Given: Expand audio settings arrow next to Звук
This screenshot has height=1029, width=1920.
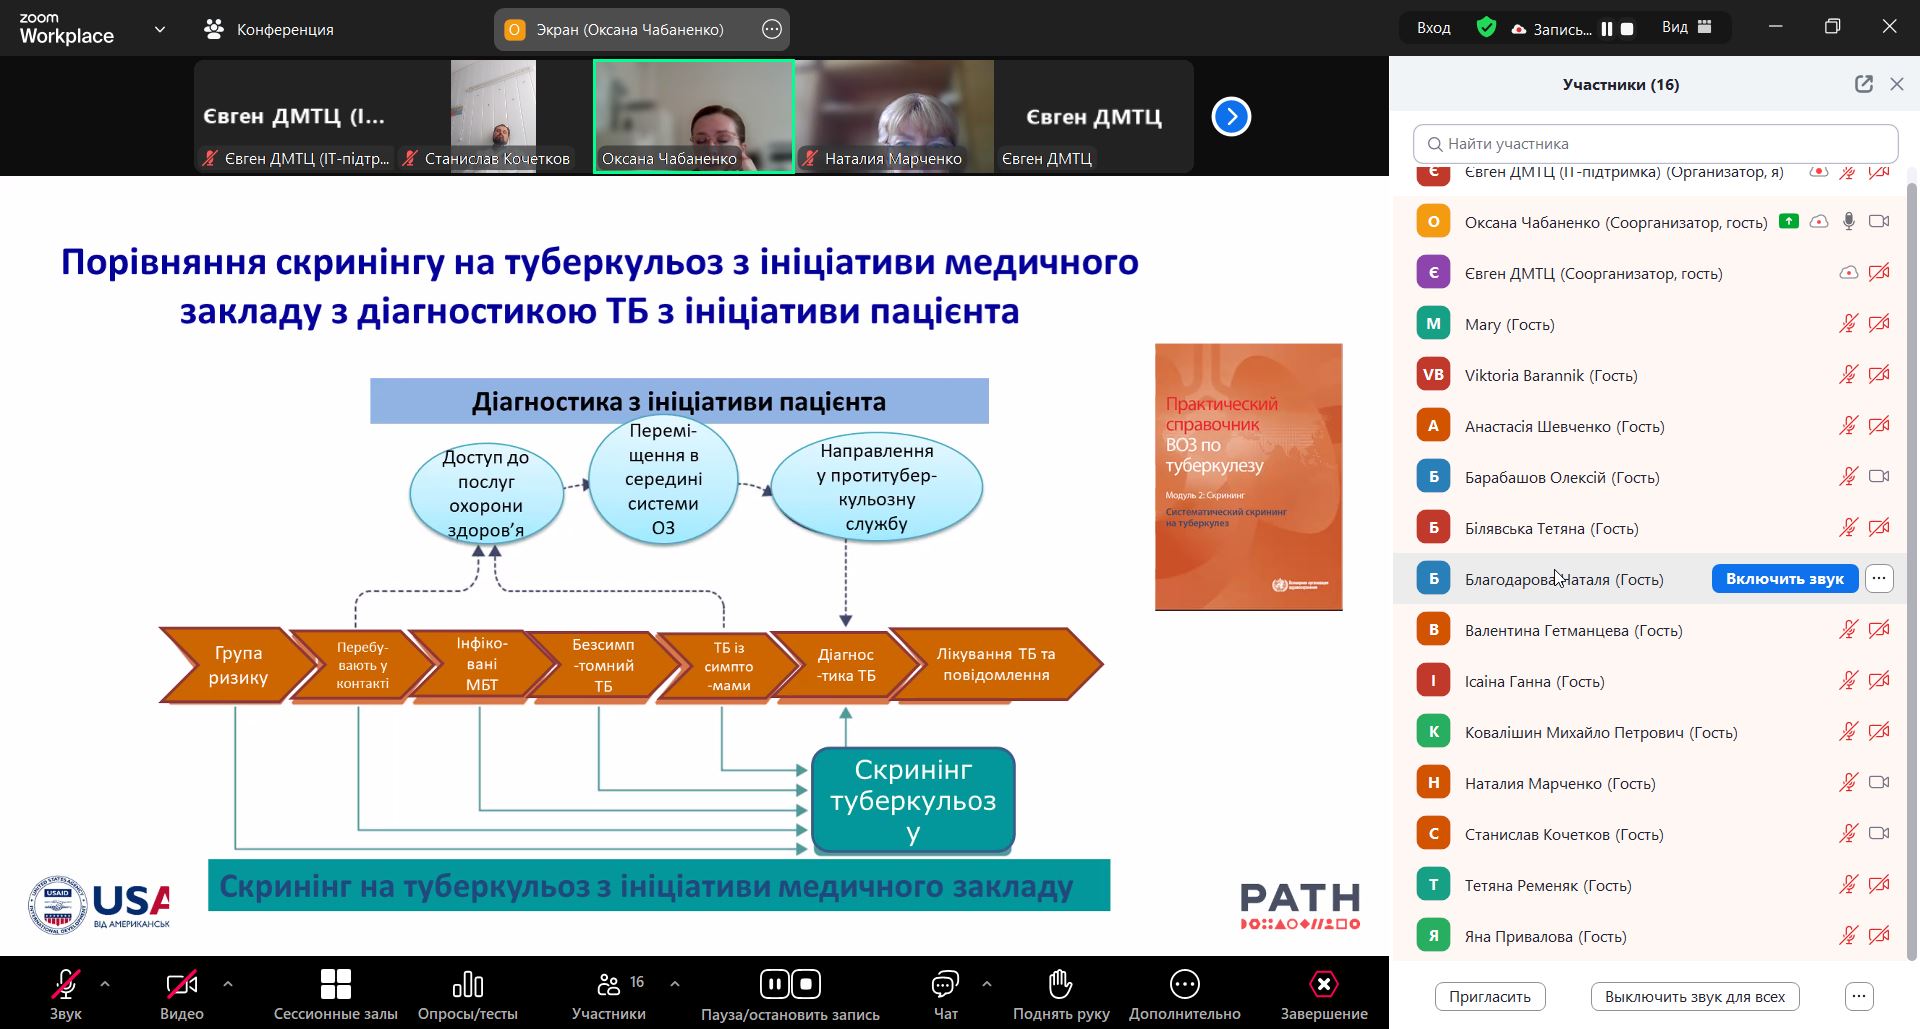Looking at the screenshot, I should [105, 984].
